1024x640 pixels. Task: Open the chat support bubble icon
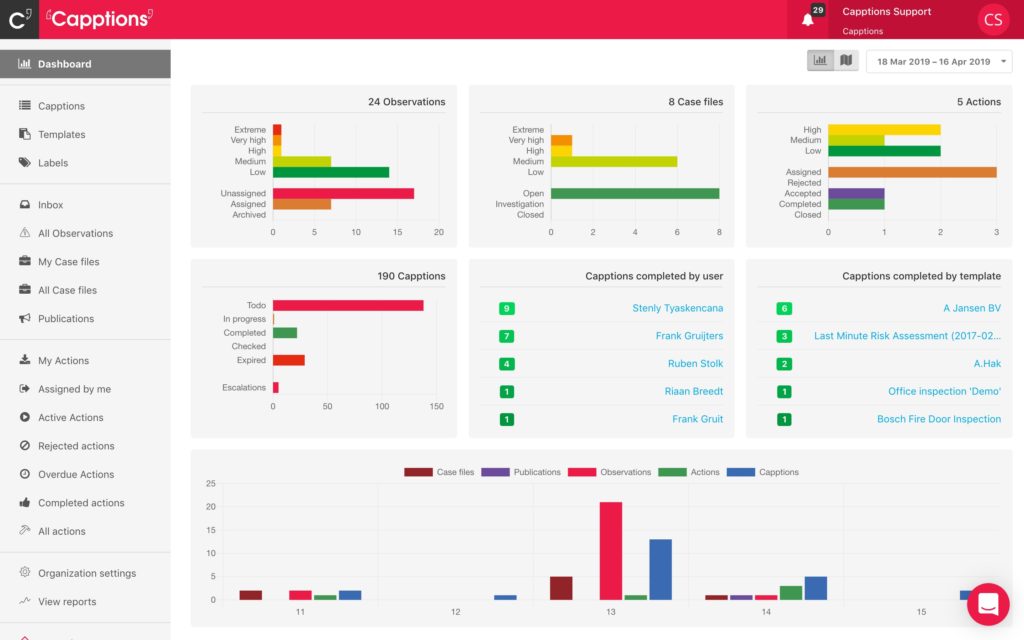tap(987, 604)
